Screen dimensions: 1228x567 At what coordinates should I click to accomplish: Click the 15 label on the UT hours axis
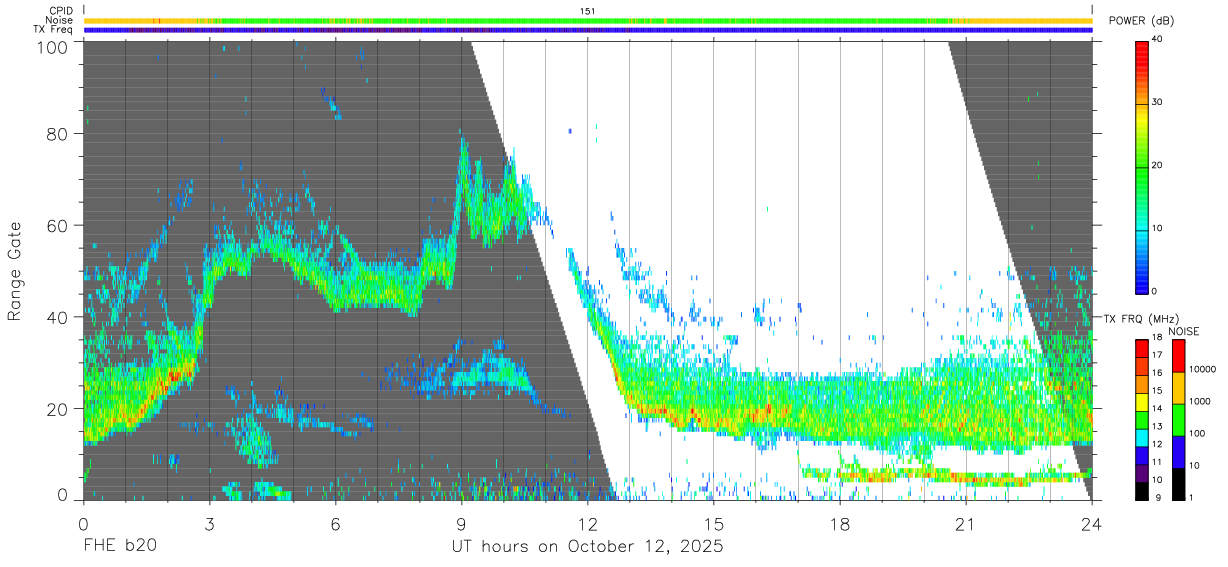[x=714, y=523]
